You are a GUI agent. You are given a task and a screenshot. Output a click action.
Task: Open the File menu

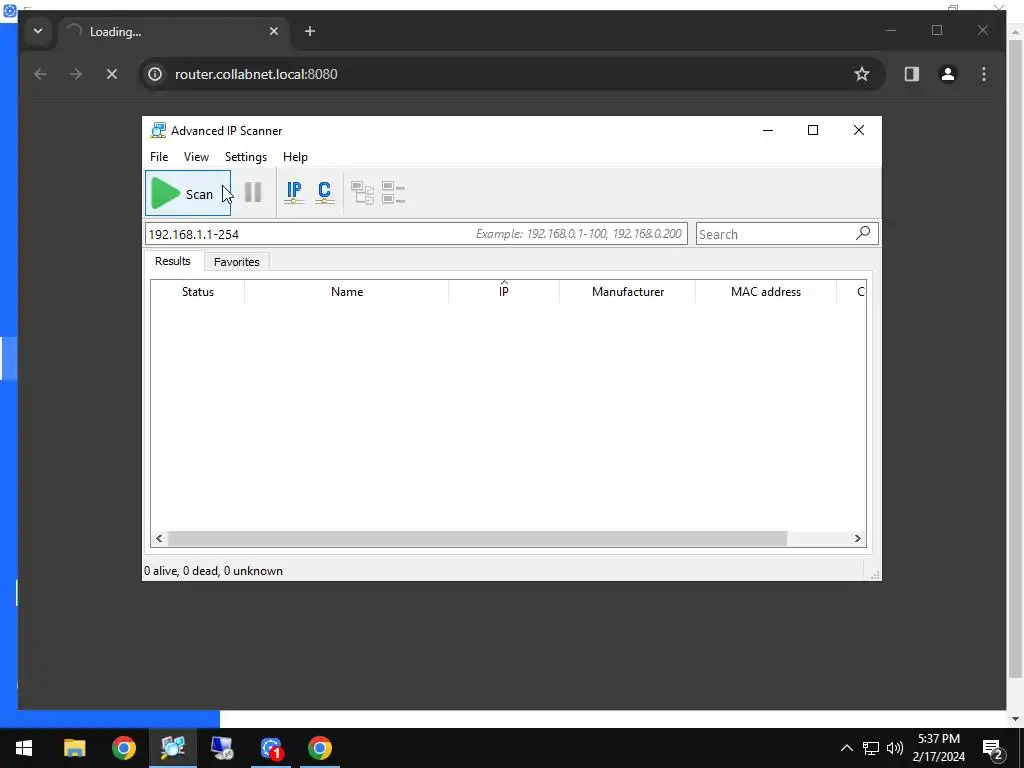[159, 157]
